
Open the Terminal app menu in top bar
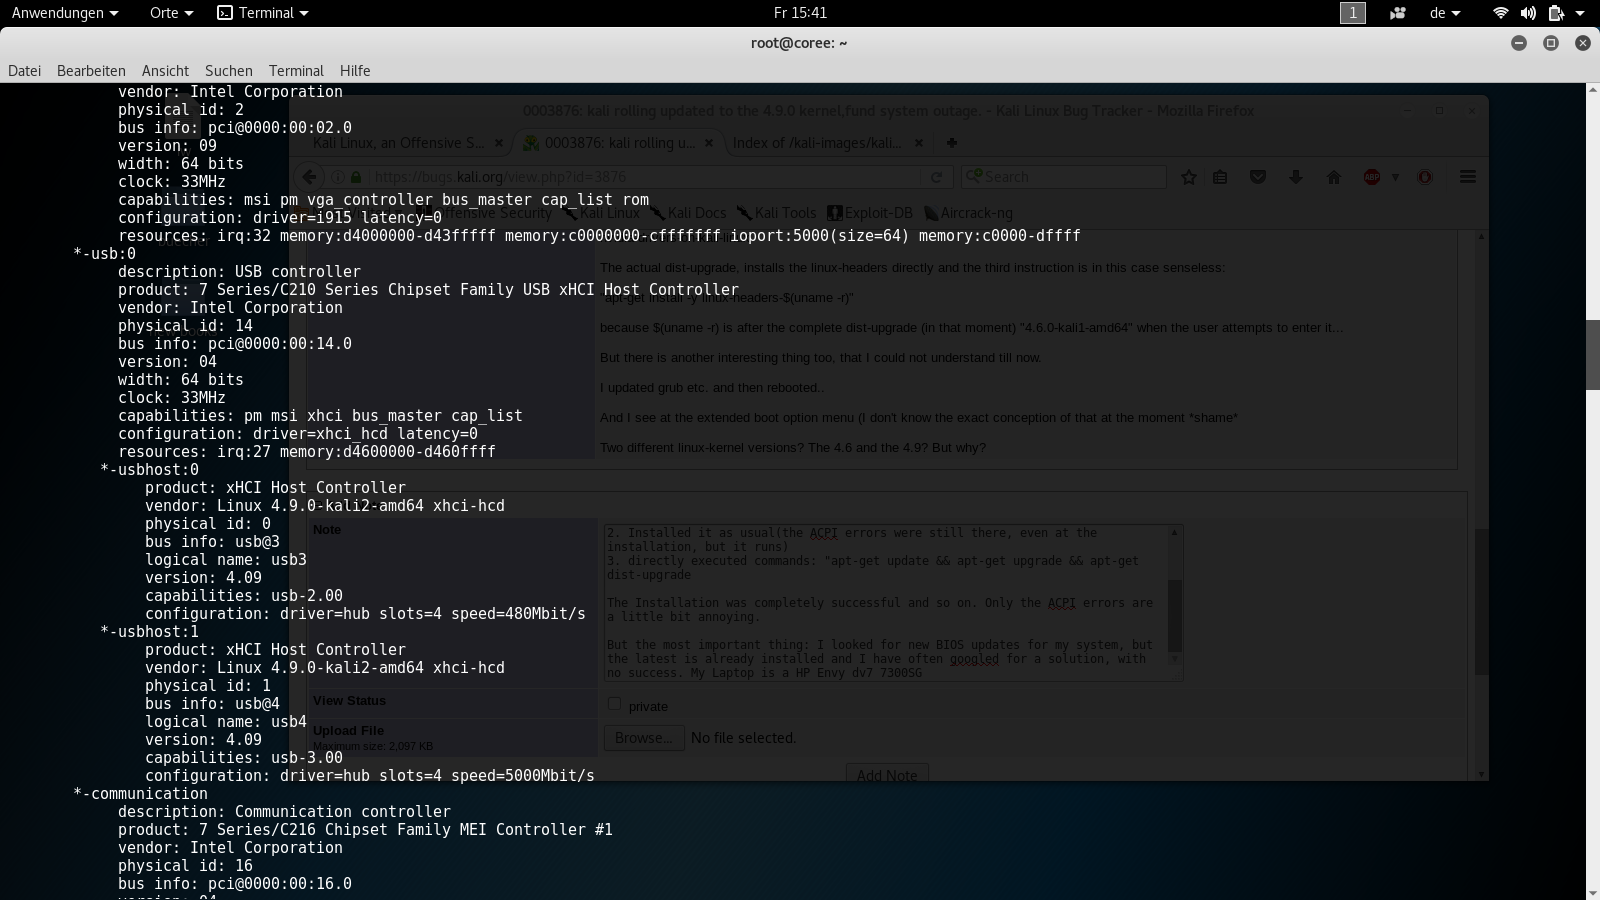tap(263, 13)
